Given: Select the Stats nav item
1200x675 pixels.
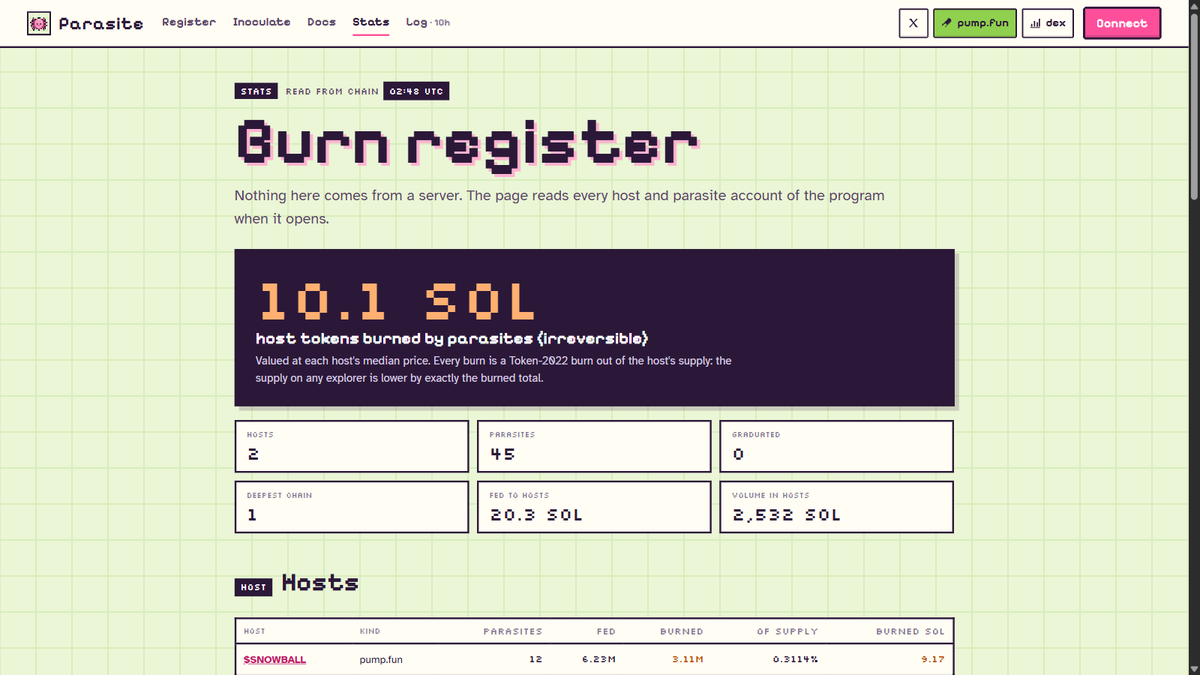Looking at the screenshot, I should 371,22.
